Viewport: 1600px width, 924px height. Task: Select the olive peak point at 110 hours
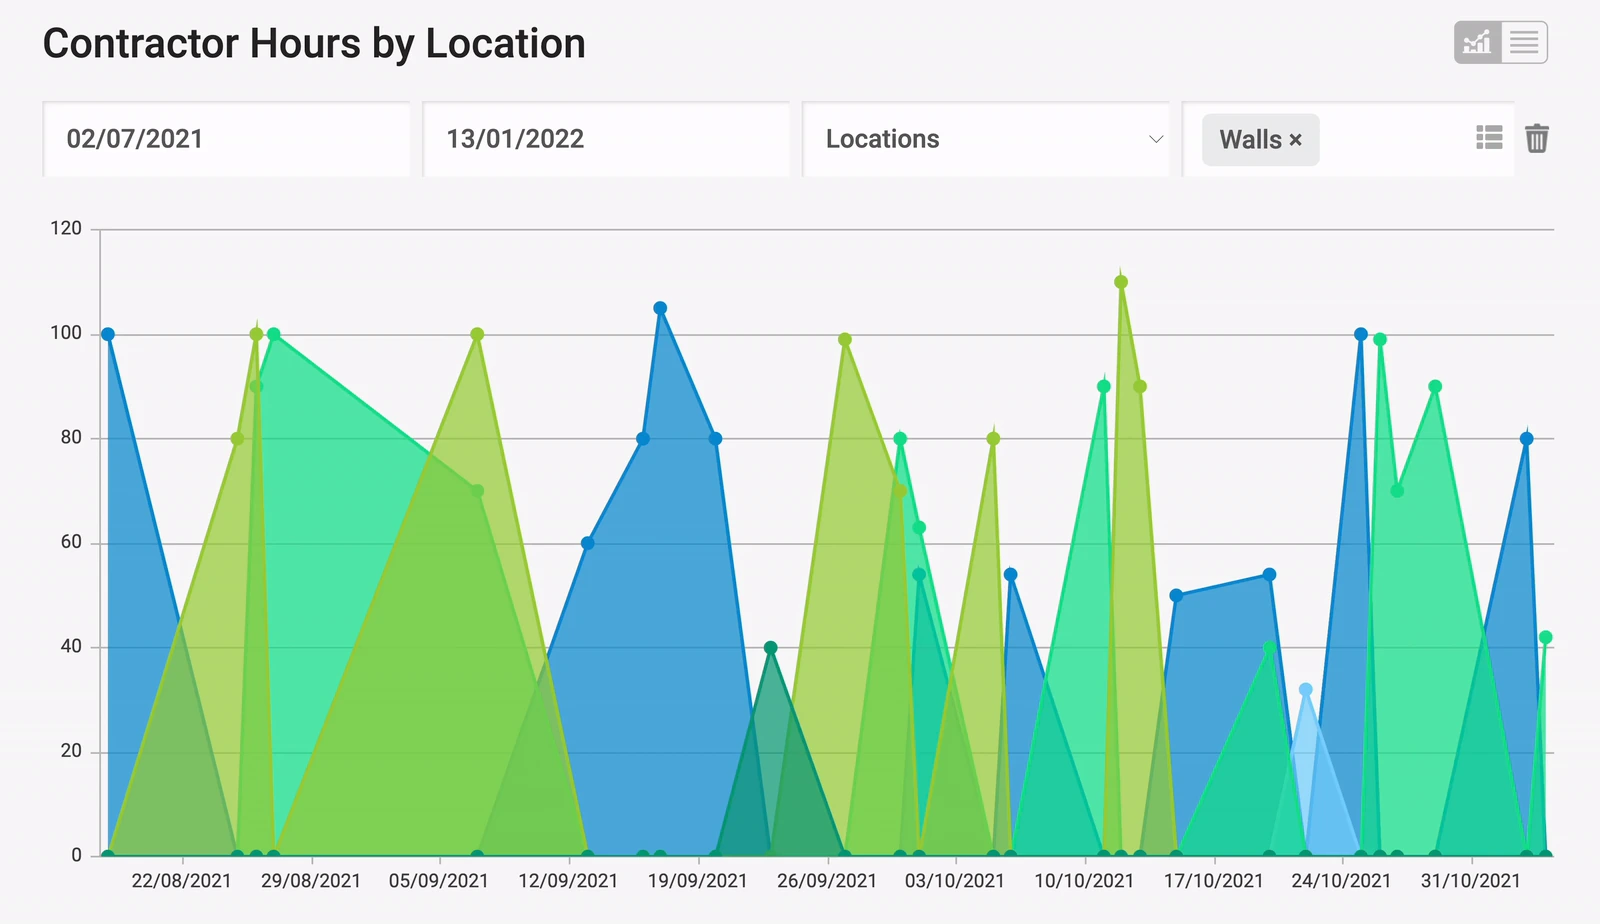1121,282
